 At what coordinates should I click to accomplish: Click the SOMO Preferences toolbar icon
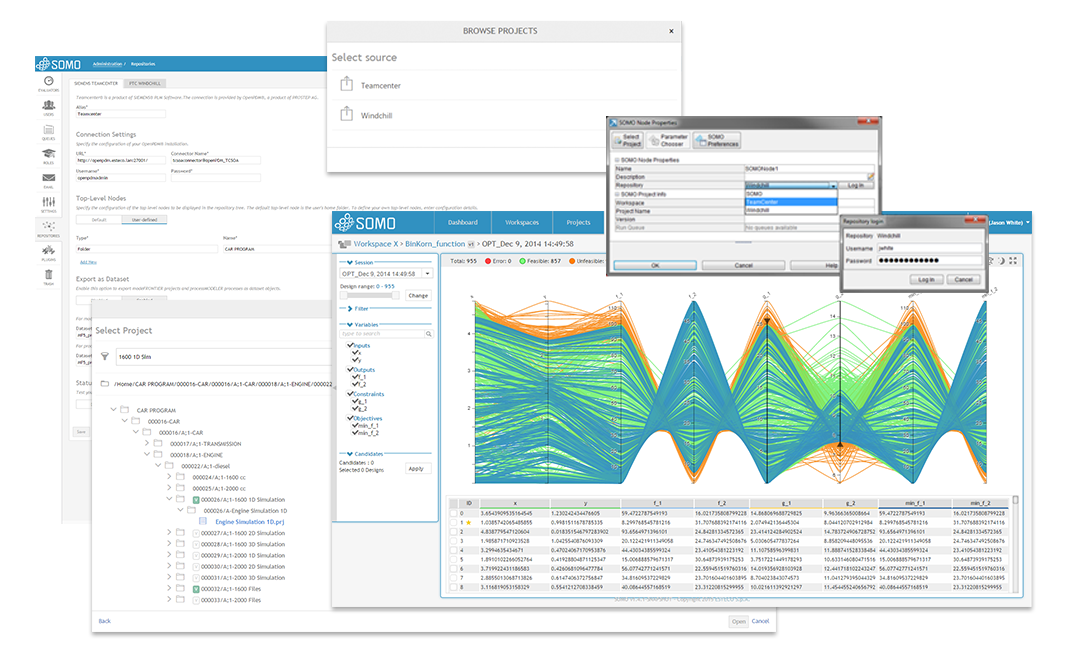(x=717, y=140)
